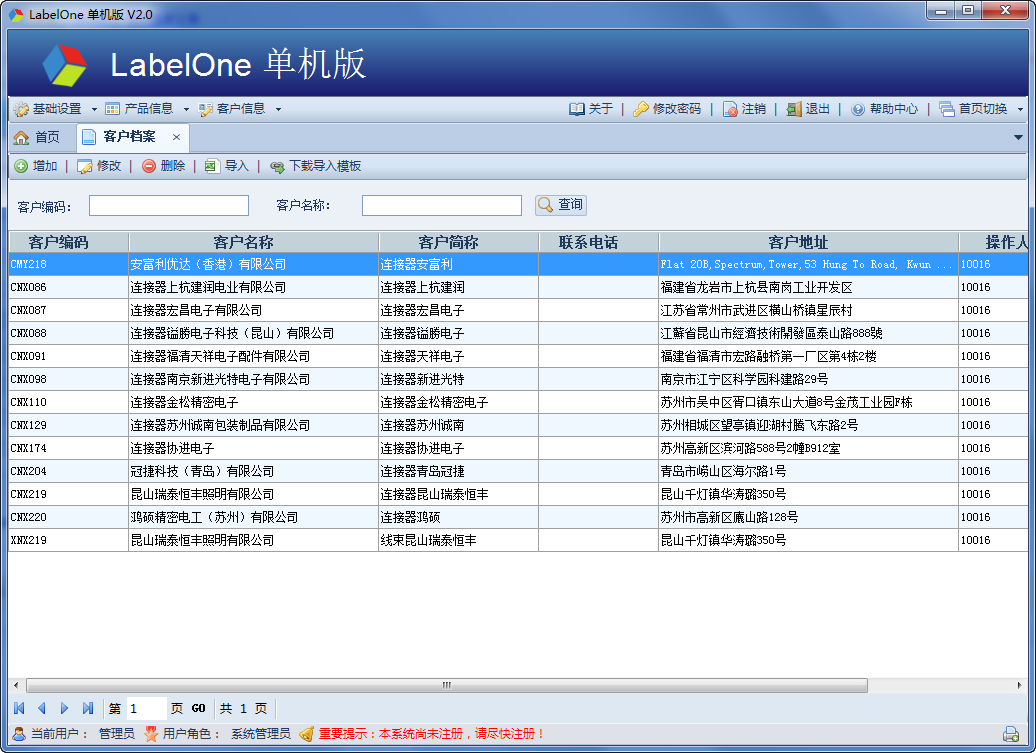Focus the 客户编码 input field
Screen dimensions: 1036x753
(x=168, y=205)
